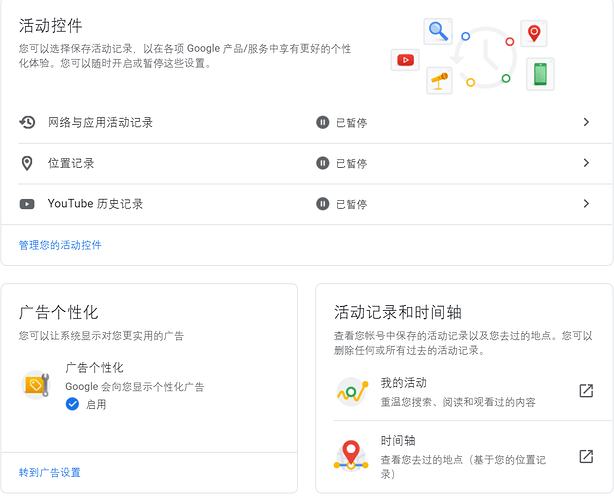Viewport: 614px width, 500px height.
Task: Open the 转到广告设置 link
Action: click(50, 473)
